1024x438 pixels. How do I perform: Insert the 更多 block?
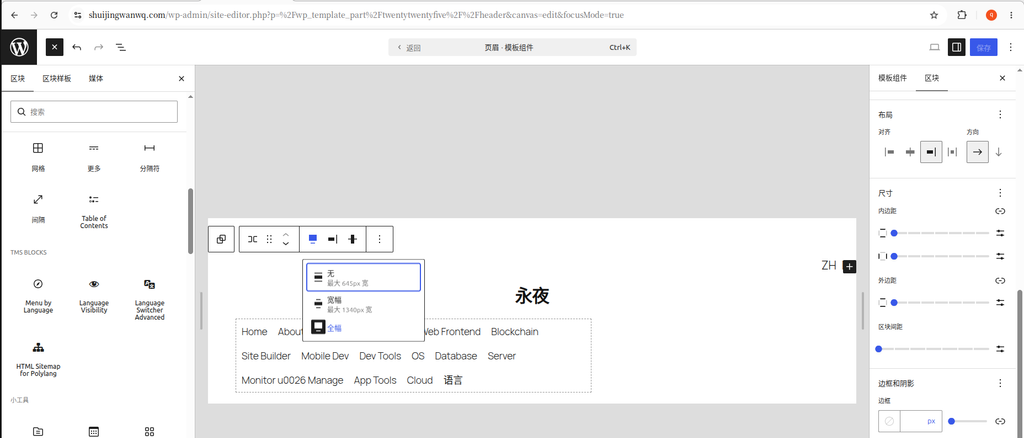[94, 157]
